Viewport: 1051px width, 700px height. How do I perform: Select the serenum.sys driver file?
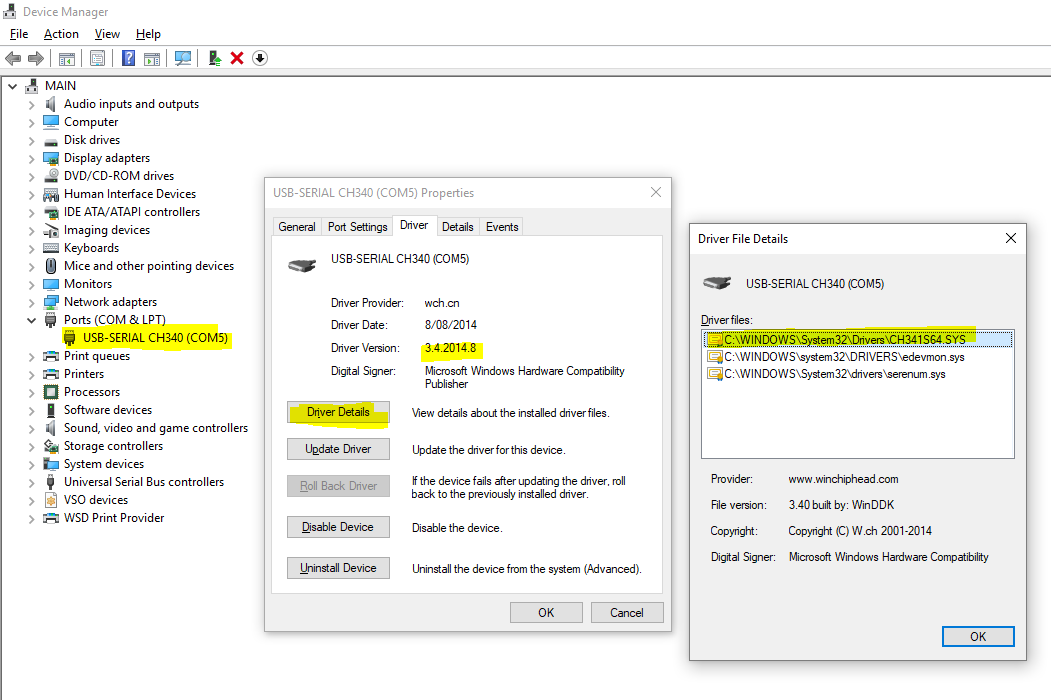tap(834, 374)
